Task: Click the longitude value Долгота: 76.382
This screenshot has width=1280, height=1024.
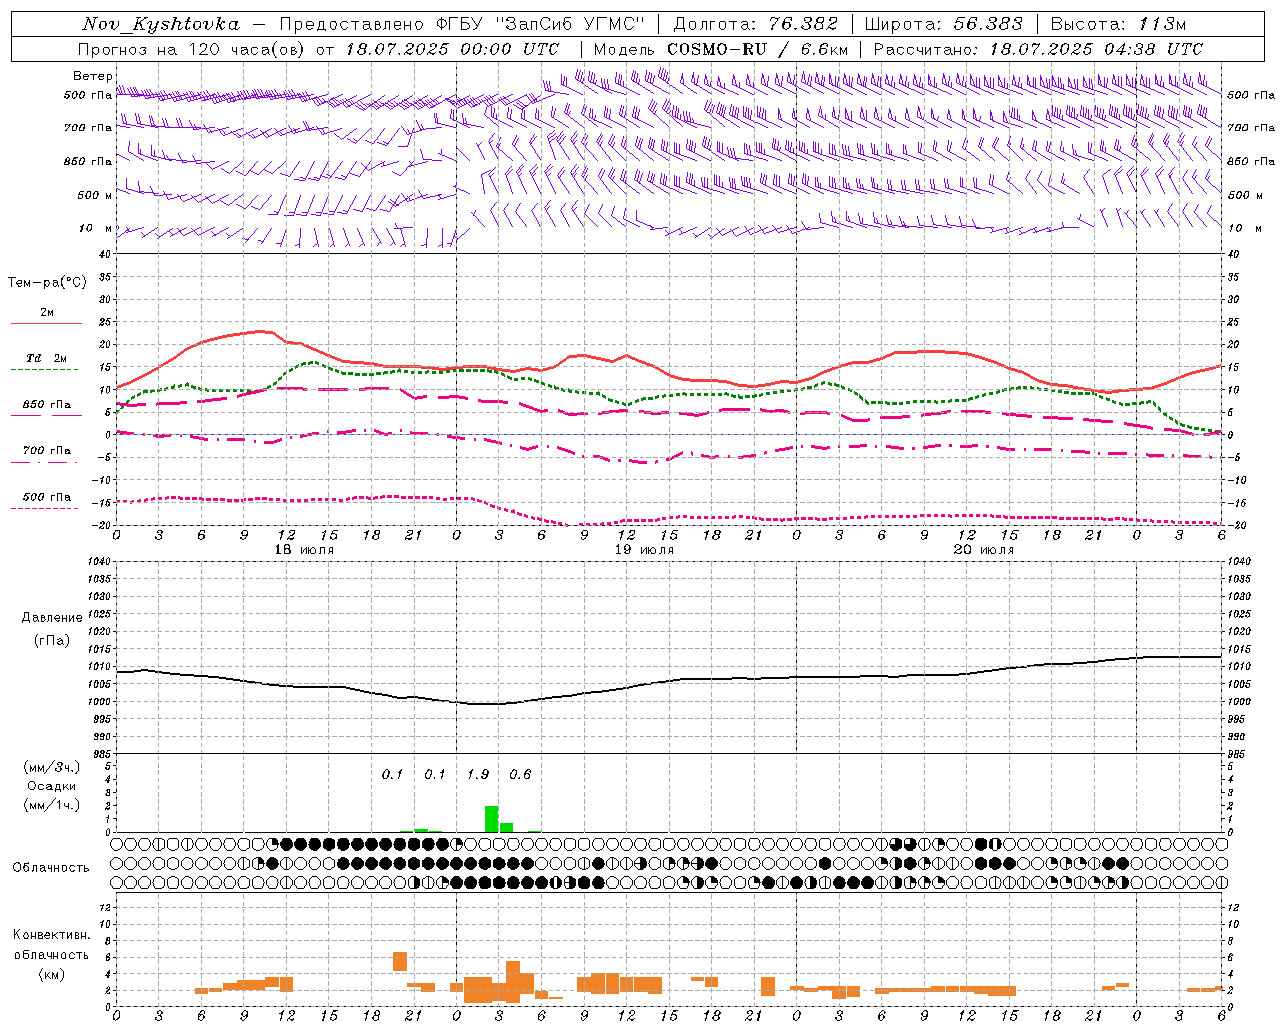Action: 756,24
